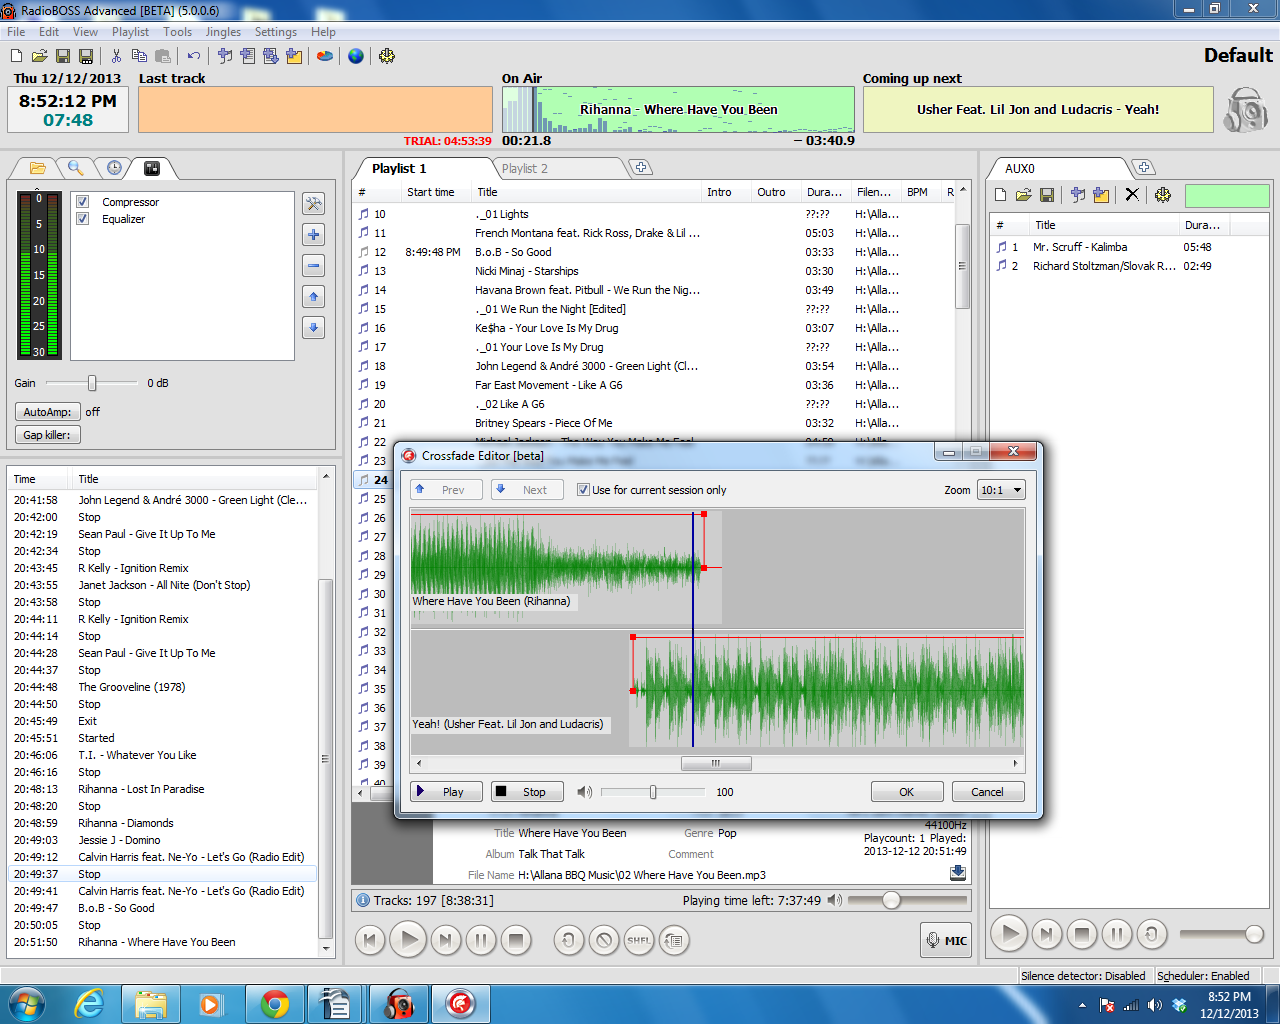Click OK in the Crossfade Editor
Screen dimensions: 1280x1024
pyautogui.click(x=907, y=792)
